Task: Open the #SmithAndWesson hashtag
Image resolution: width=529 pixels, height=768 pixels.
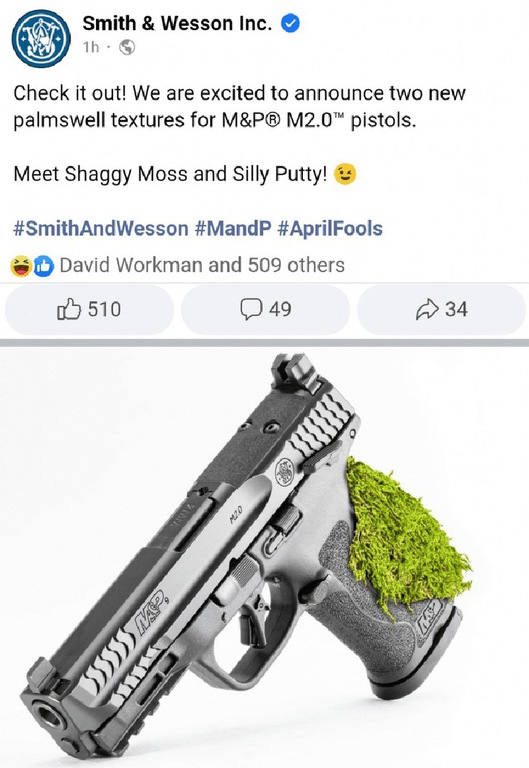Action: 101,229
